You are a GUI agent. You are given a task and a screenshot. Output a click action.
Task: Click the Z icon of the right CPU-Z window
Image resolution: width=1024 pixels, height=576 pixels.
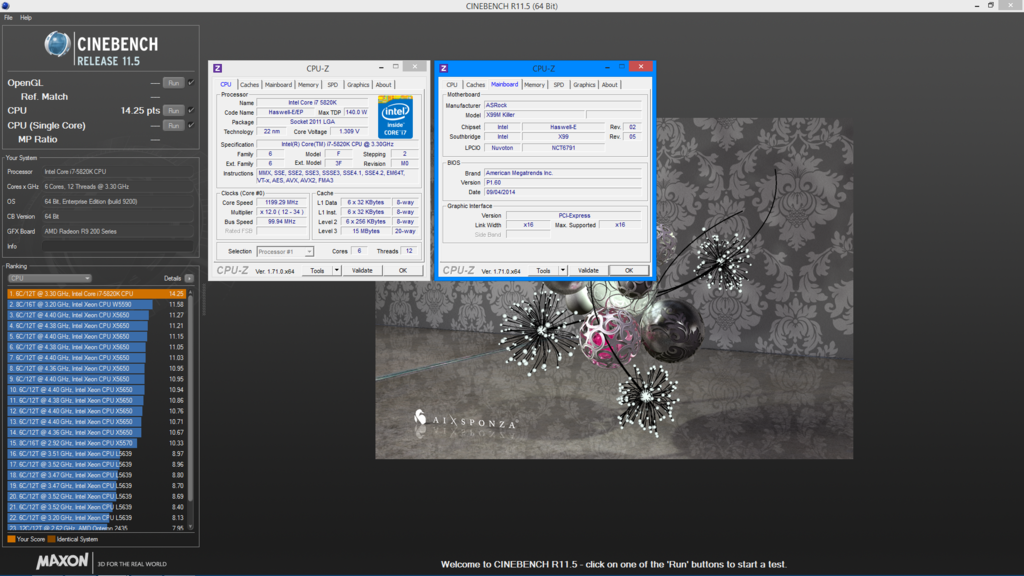point(444,68)
